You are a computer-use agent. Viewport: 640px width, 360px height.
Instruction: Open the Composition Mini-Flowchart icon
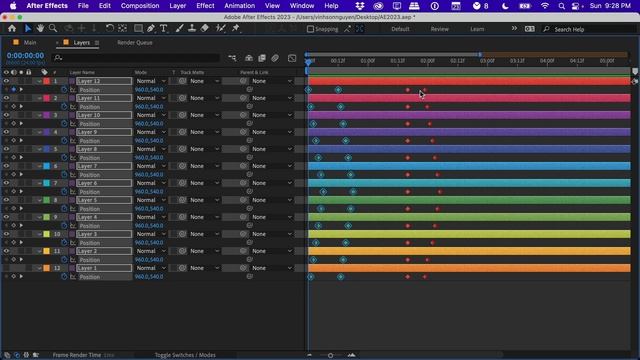coord(232,58)
